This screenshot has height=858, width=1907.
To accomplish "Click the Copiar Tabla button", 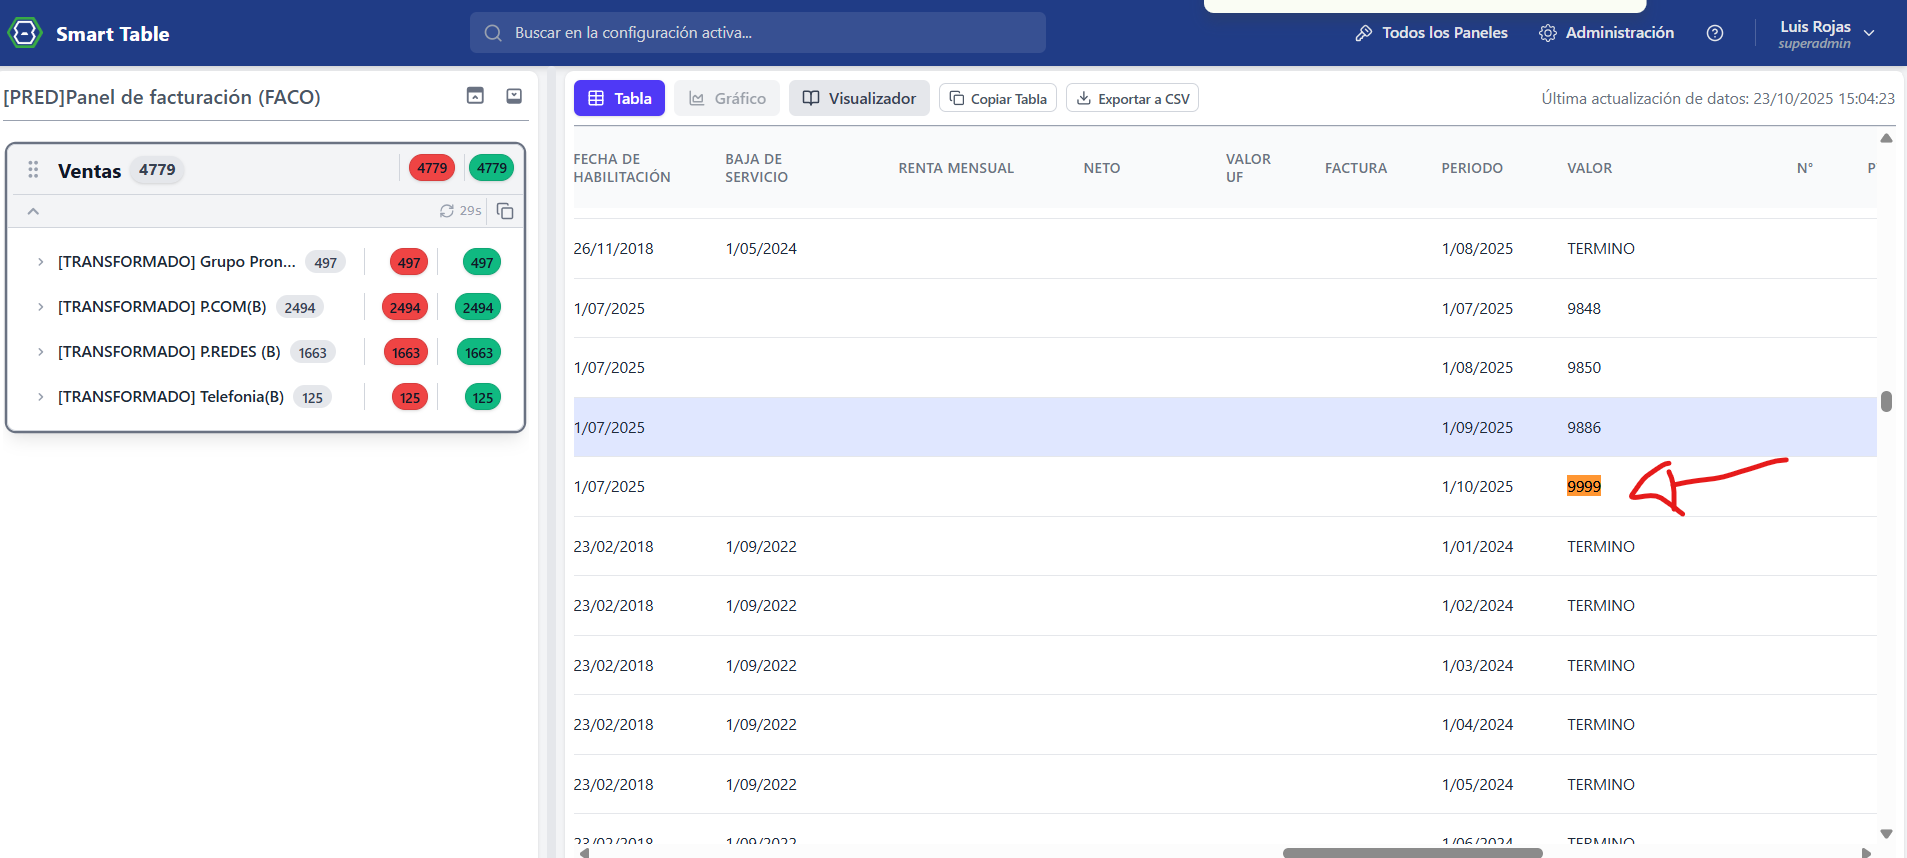I will pyautogui.click(x=997, y=98).
